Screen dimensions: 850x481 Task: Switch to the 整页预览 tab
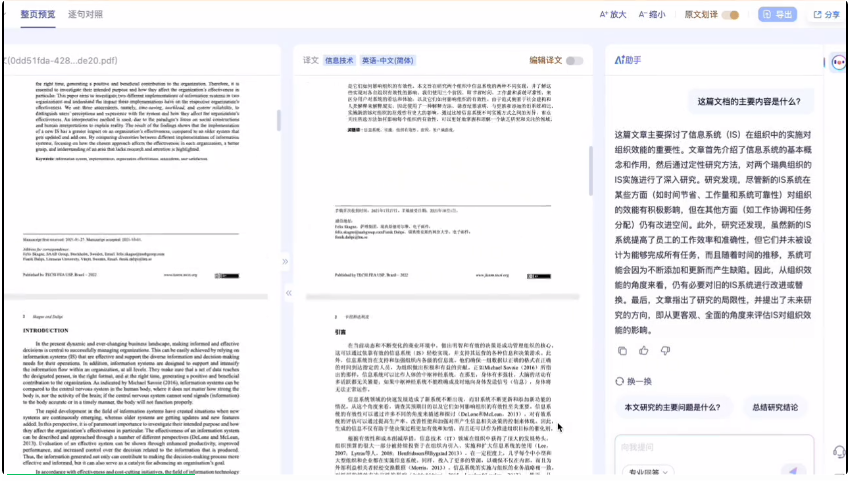tap(37, 15)
